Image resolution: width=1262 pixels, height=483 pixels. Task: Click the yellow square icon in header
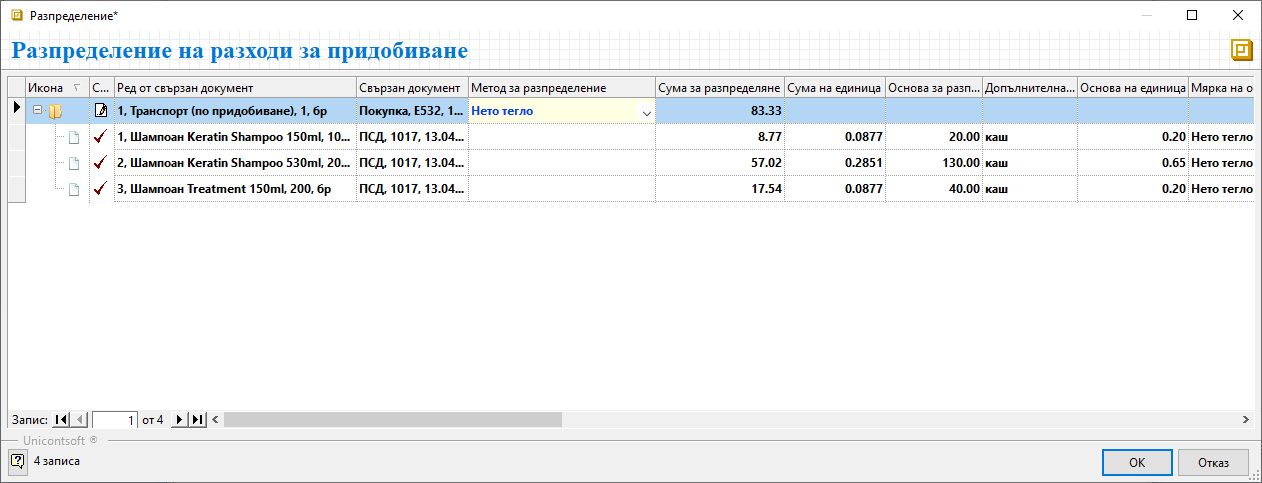1242,50
